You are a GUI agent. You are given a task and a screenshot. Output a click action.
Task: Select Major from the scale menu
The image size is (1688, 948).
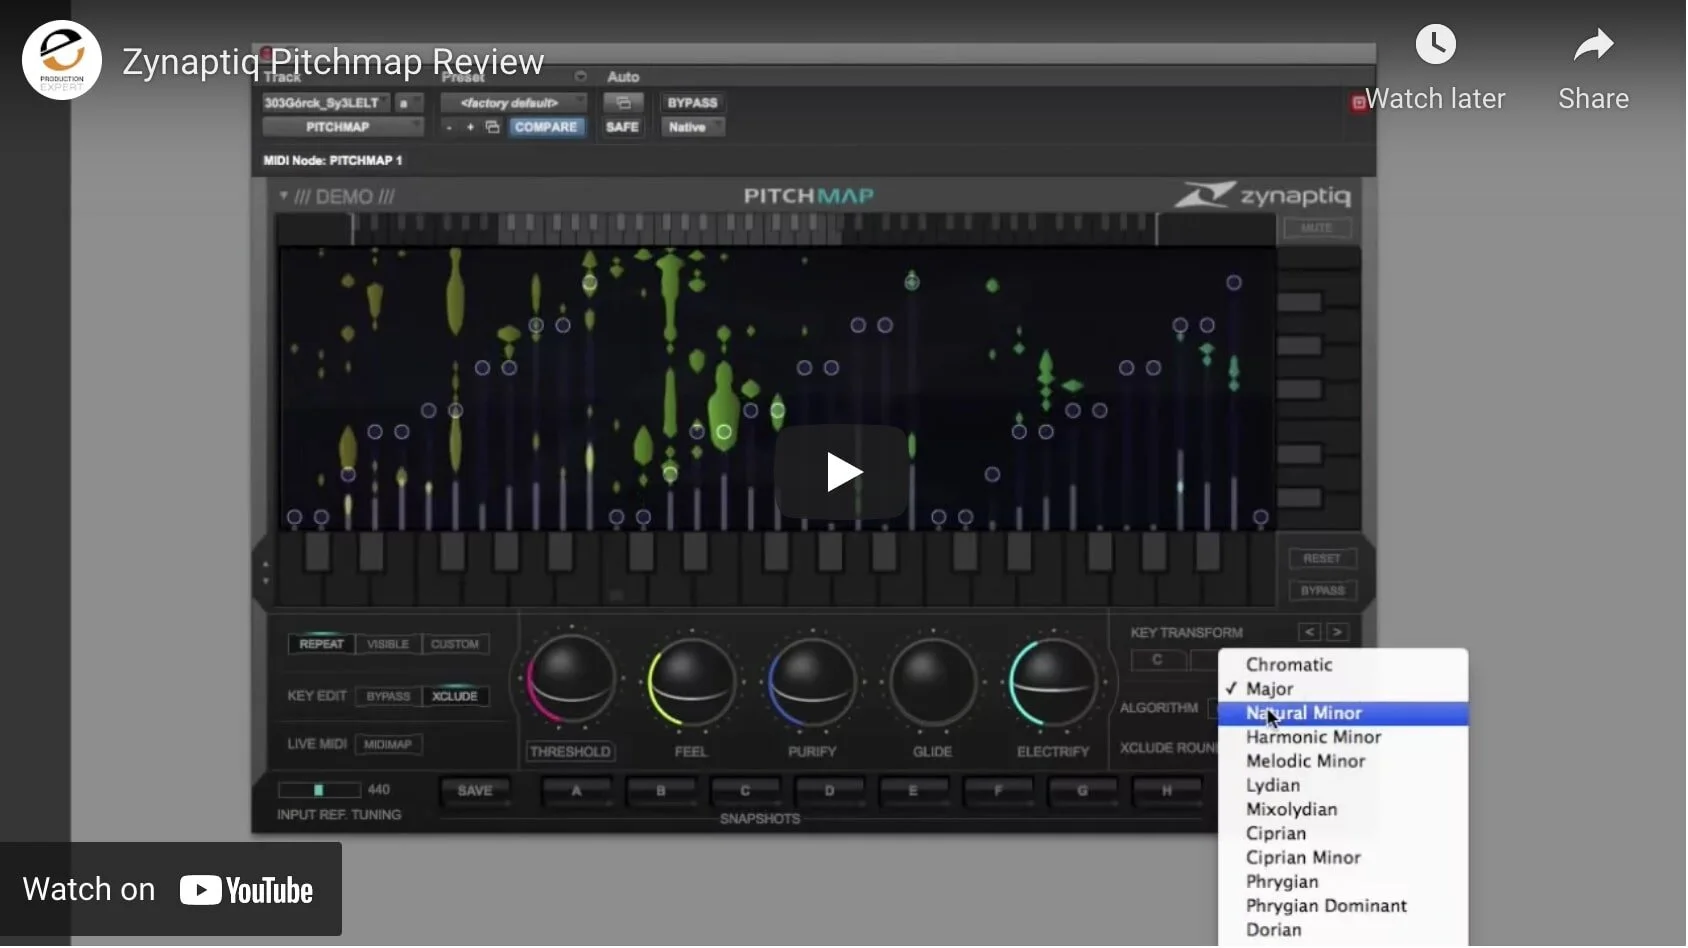pyautogui.click(x=1343, y=689)
